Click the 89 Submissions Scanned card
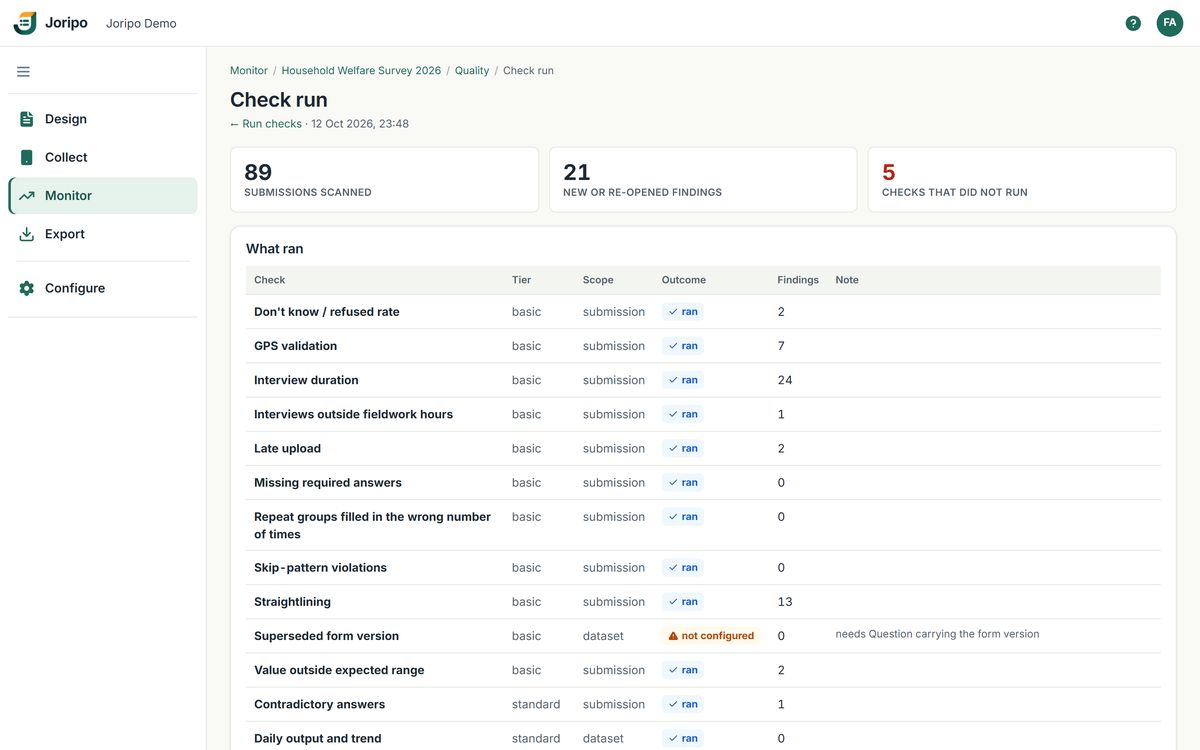The width and height of the screenshot is (1200, 750). pos(384,180)
